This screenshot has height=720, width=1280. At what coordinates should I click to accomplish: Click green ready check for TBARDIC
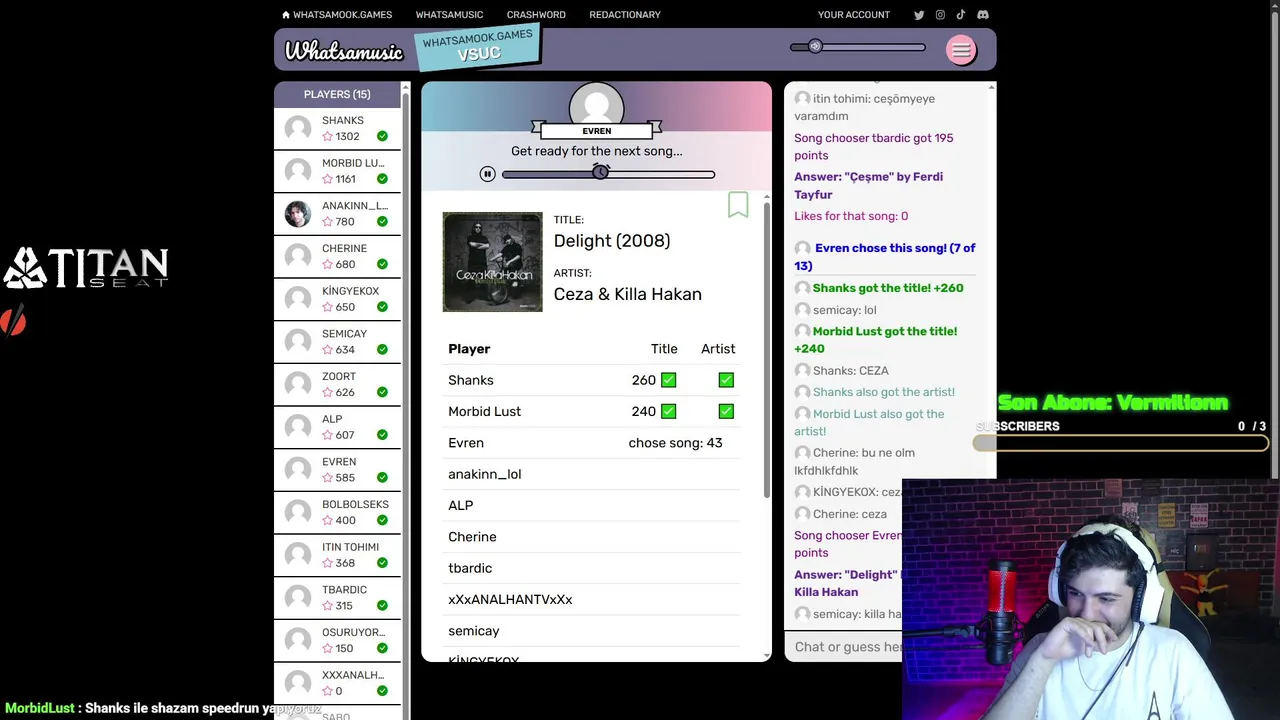382,606
